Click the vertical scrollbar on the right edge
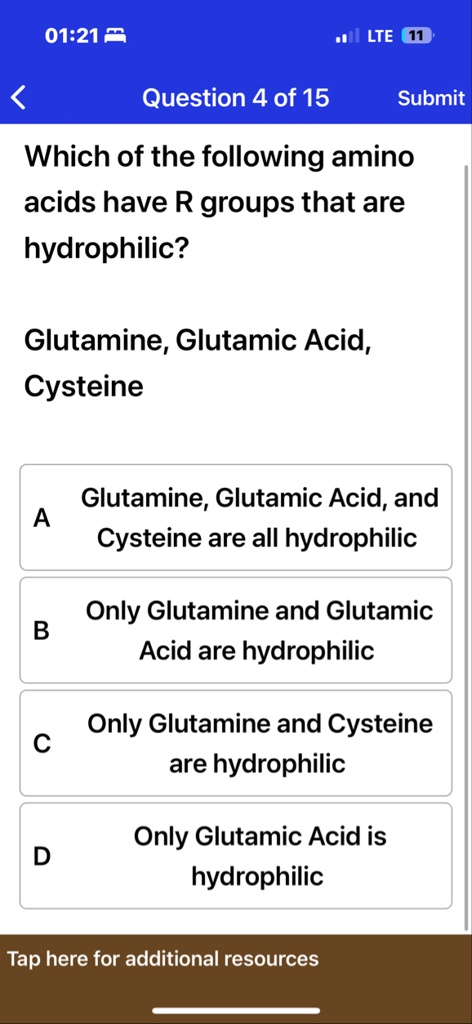The image size is (472, 1024). point(465,547)
